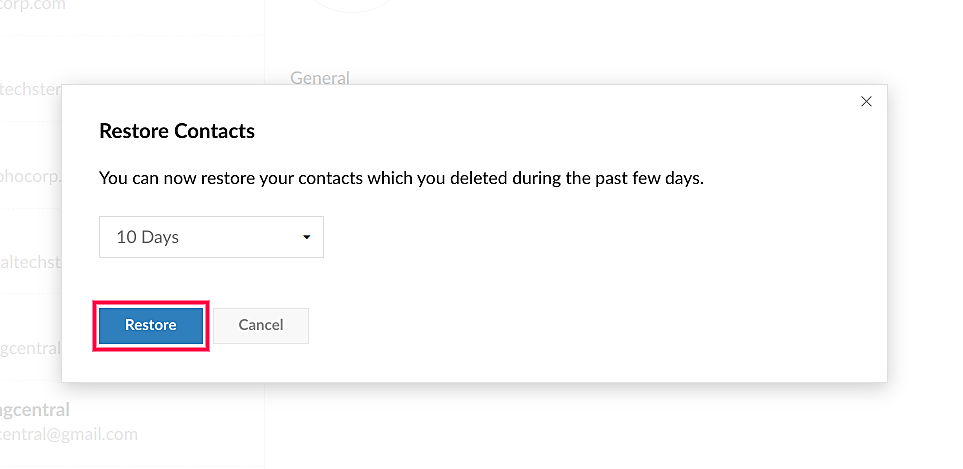Image resolution: width=963 pixels, height=469 pixels.
Task: Select the techster contact behind the dialog
Action: point(30,89)
